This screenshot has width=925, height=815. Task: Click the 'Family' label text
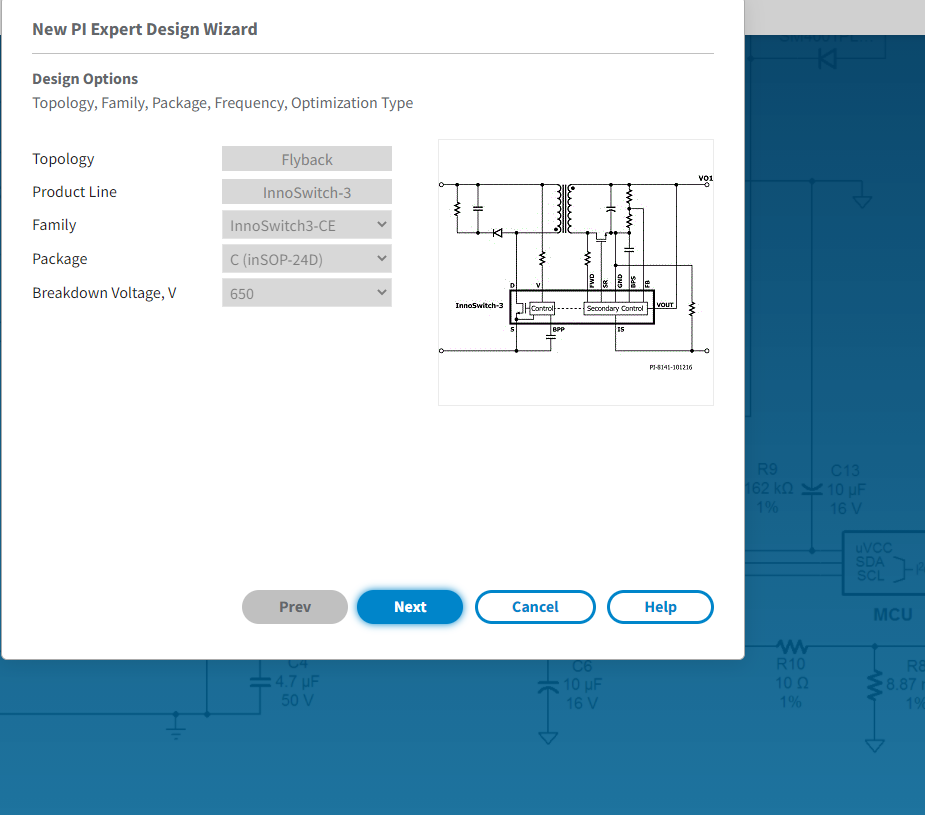pyautogui.click(x=54, y=225)
